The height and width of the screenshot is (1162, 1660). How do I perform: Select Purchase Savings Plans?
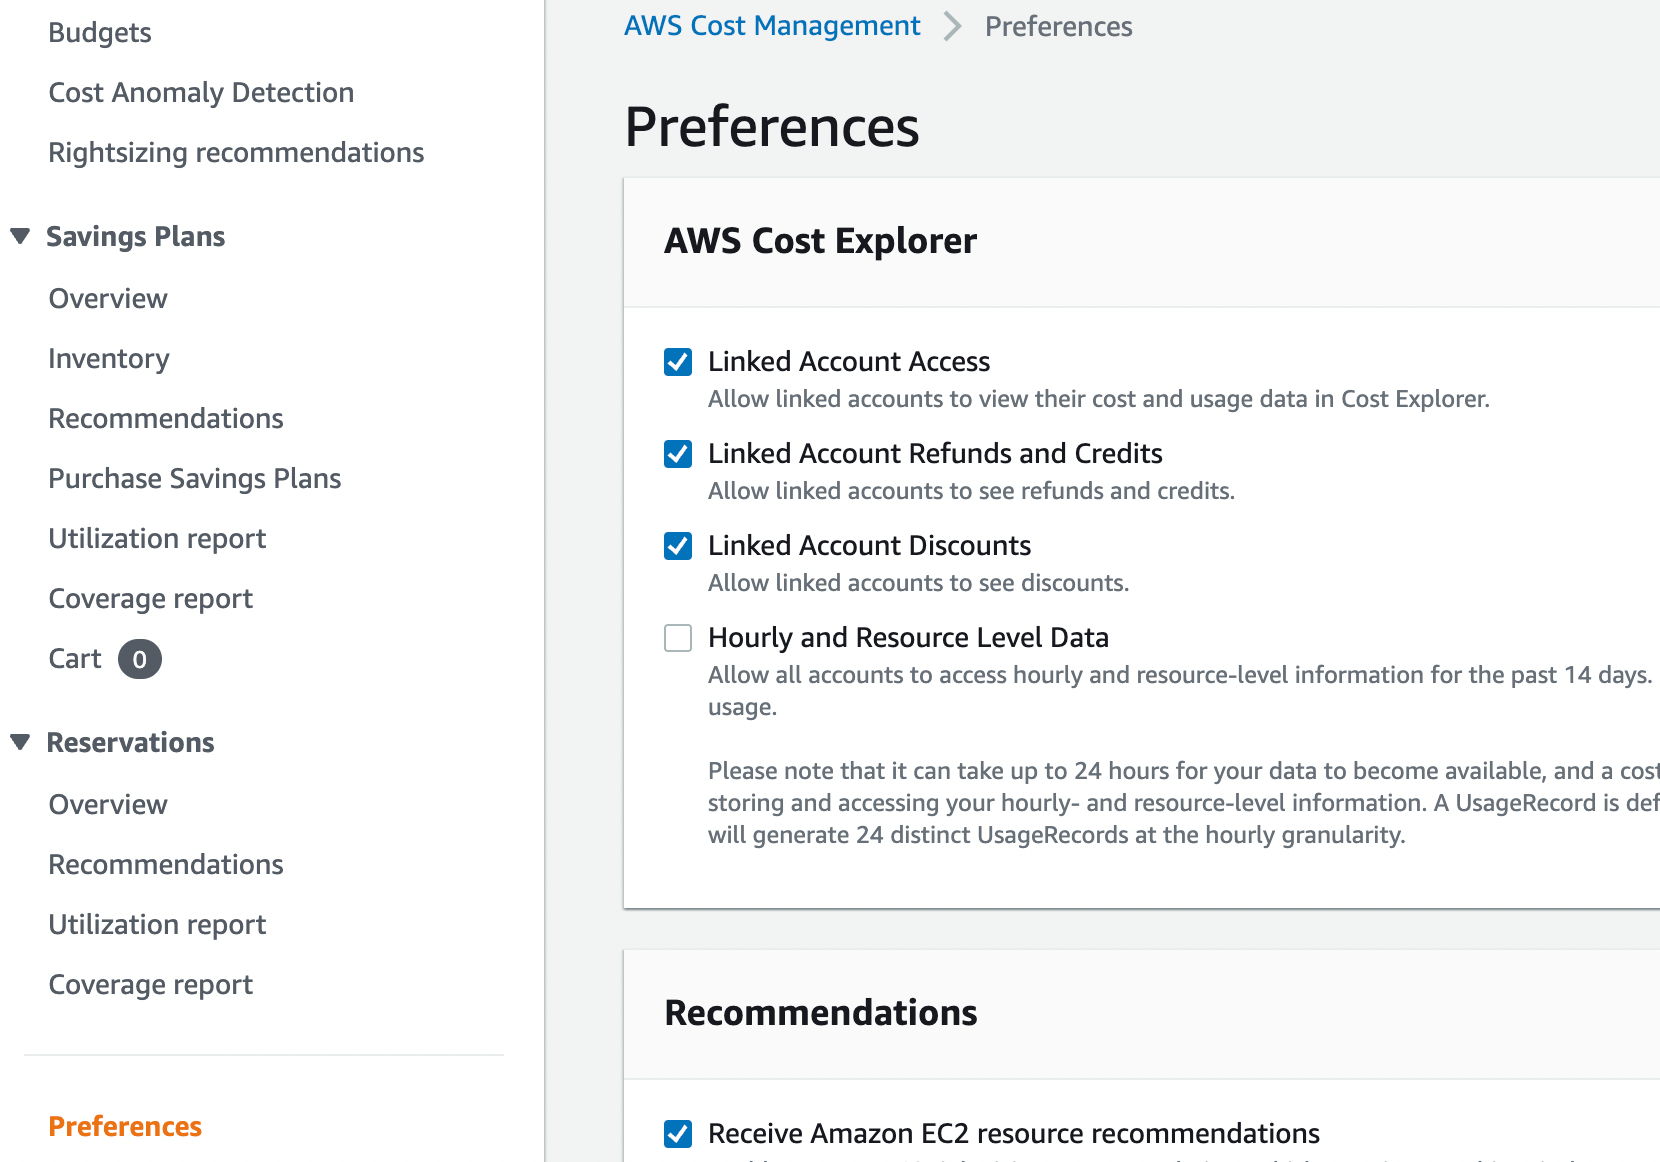click(x=195, y=479)
